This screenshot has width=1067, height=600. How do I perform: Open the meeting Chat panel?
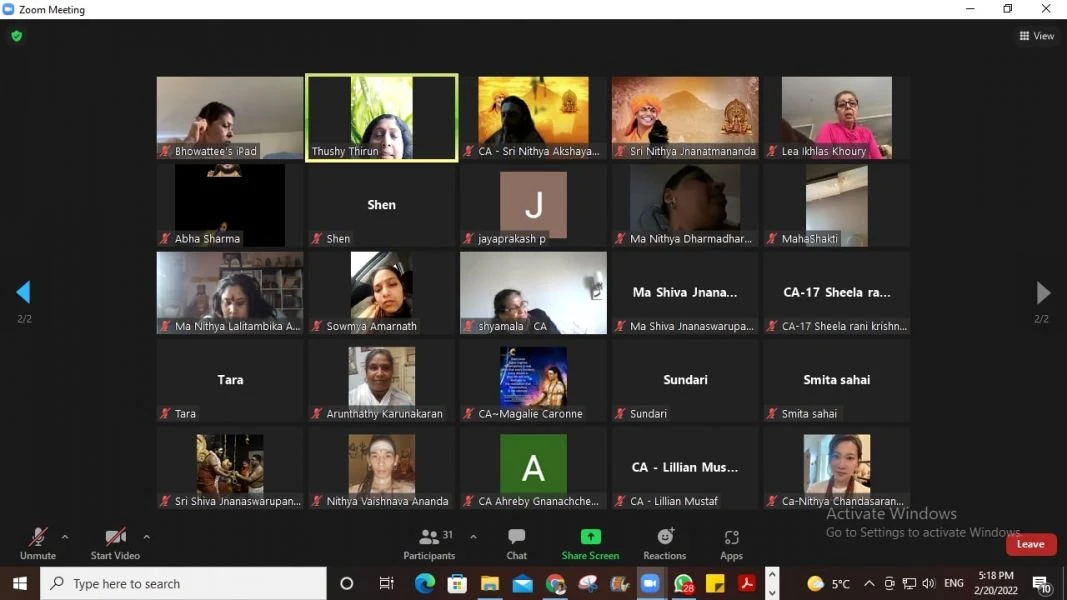point(516,544)
